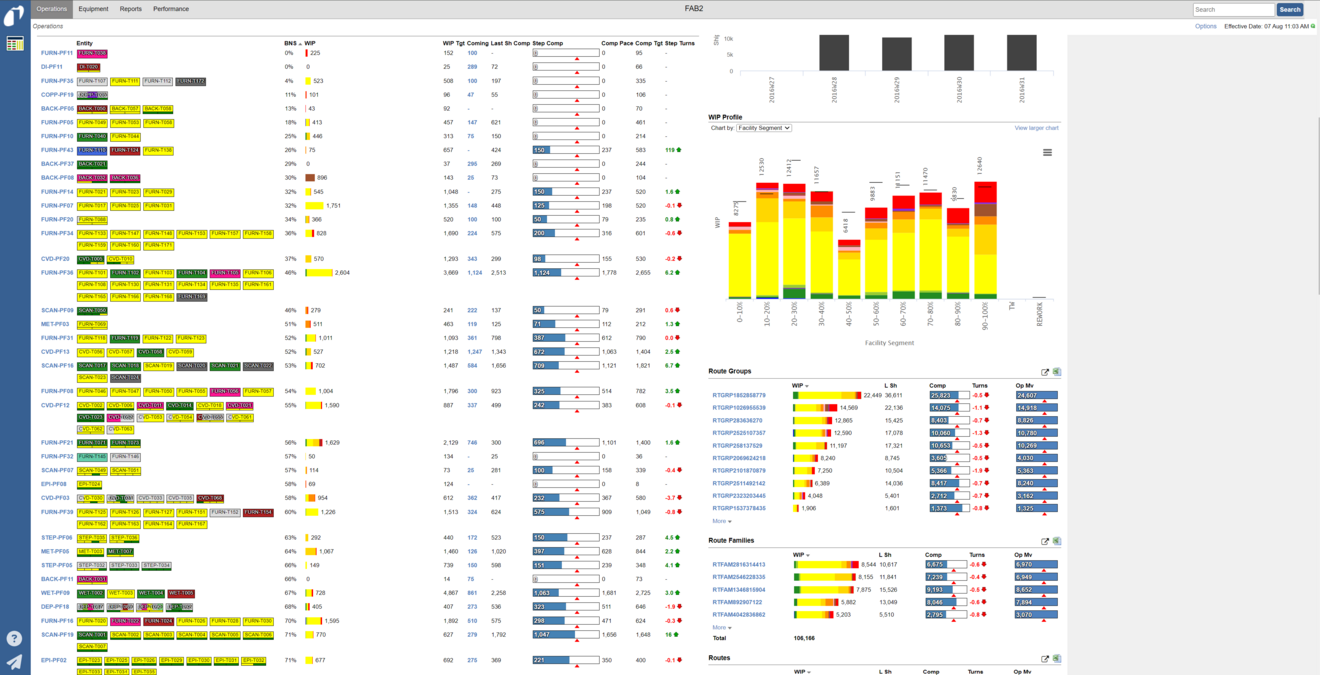Switch to the Equipment tab
This screenshot has width=1320, height=675.
pos(93,8)
